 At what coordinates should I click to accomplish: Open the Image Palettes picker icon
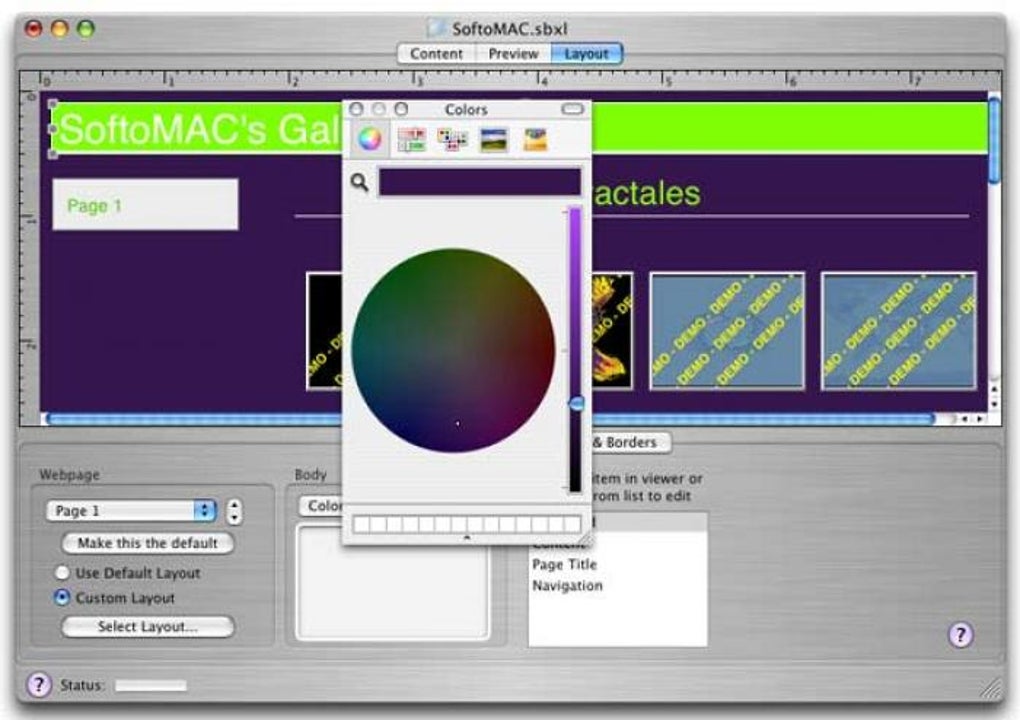494,138
